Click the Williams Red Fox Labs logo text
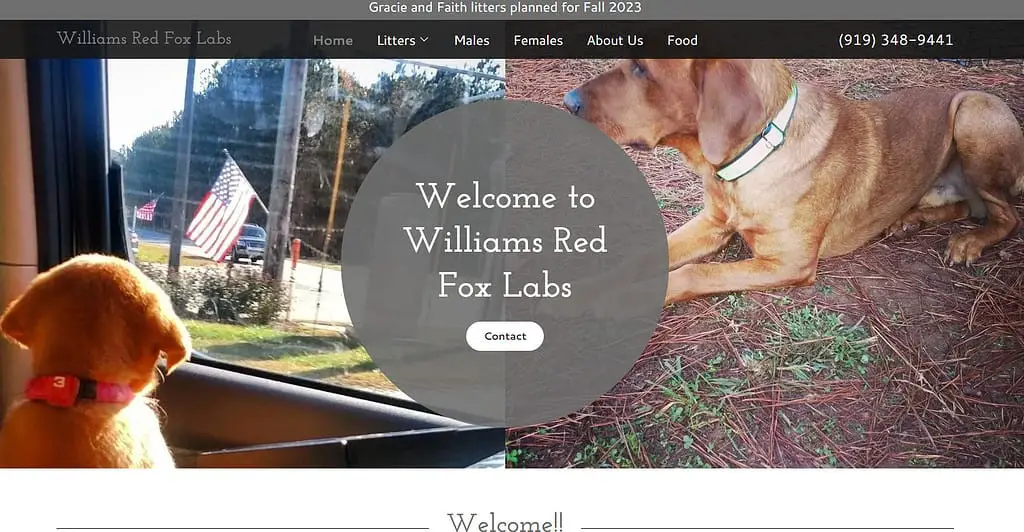1024x532 pixels. tap(144, 39)
